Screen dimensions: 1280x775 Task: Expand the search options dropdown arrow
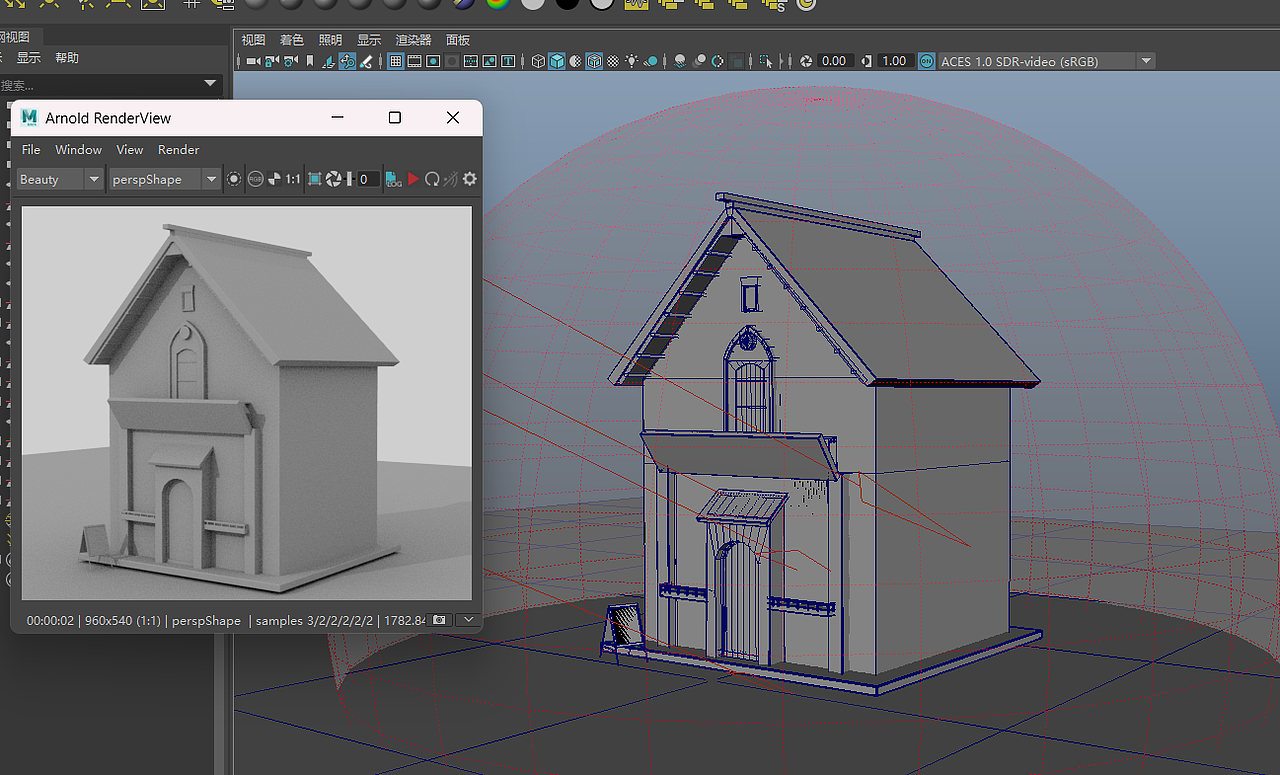click(x=210, y=83)
